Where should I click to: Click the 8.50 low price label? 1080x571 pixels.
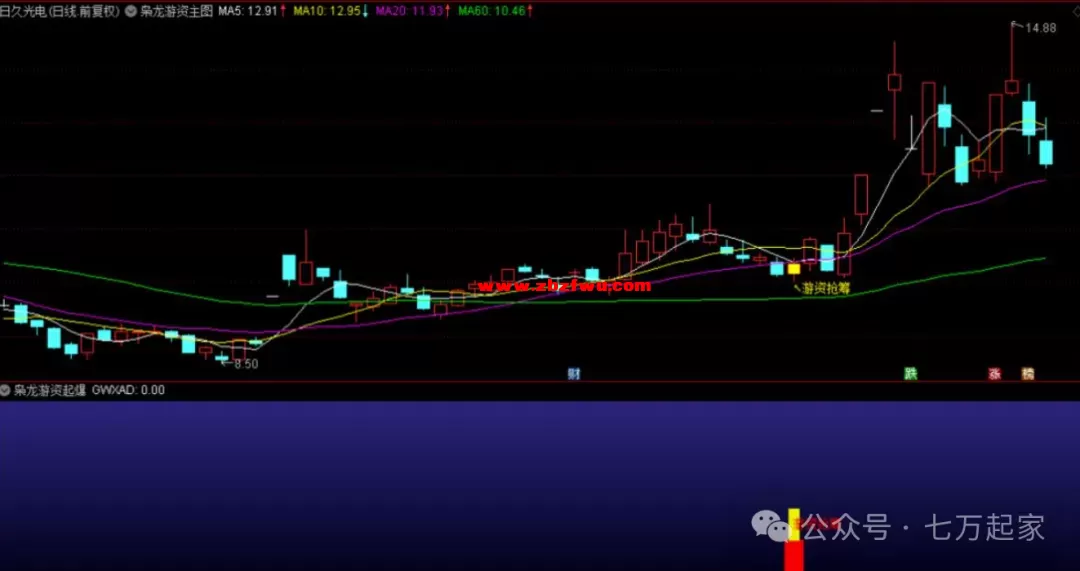point(246,364)
